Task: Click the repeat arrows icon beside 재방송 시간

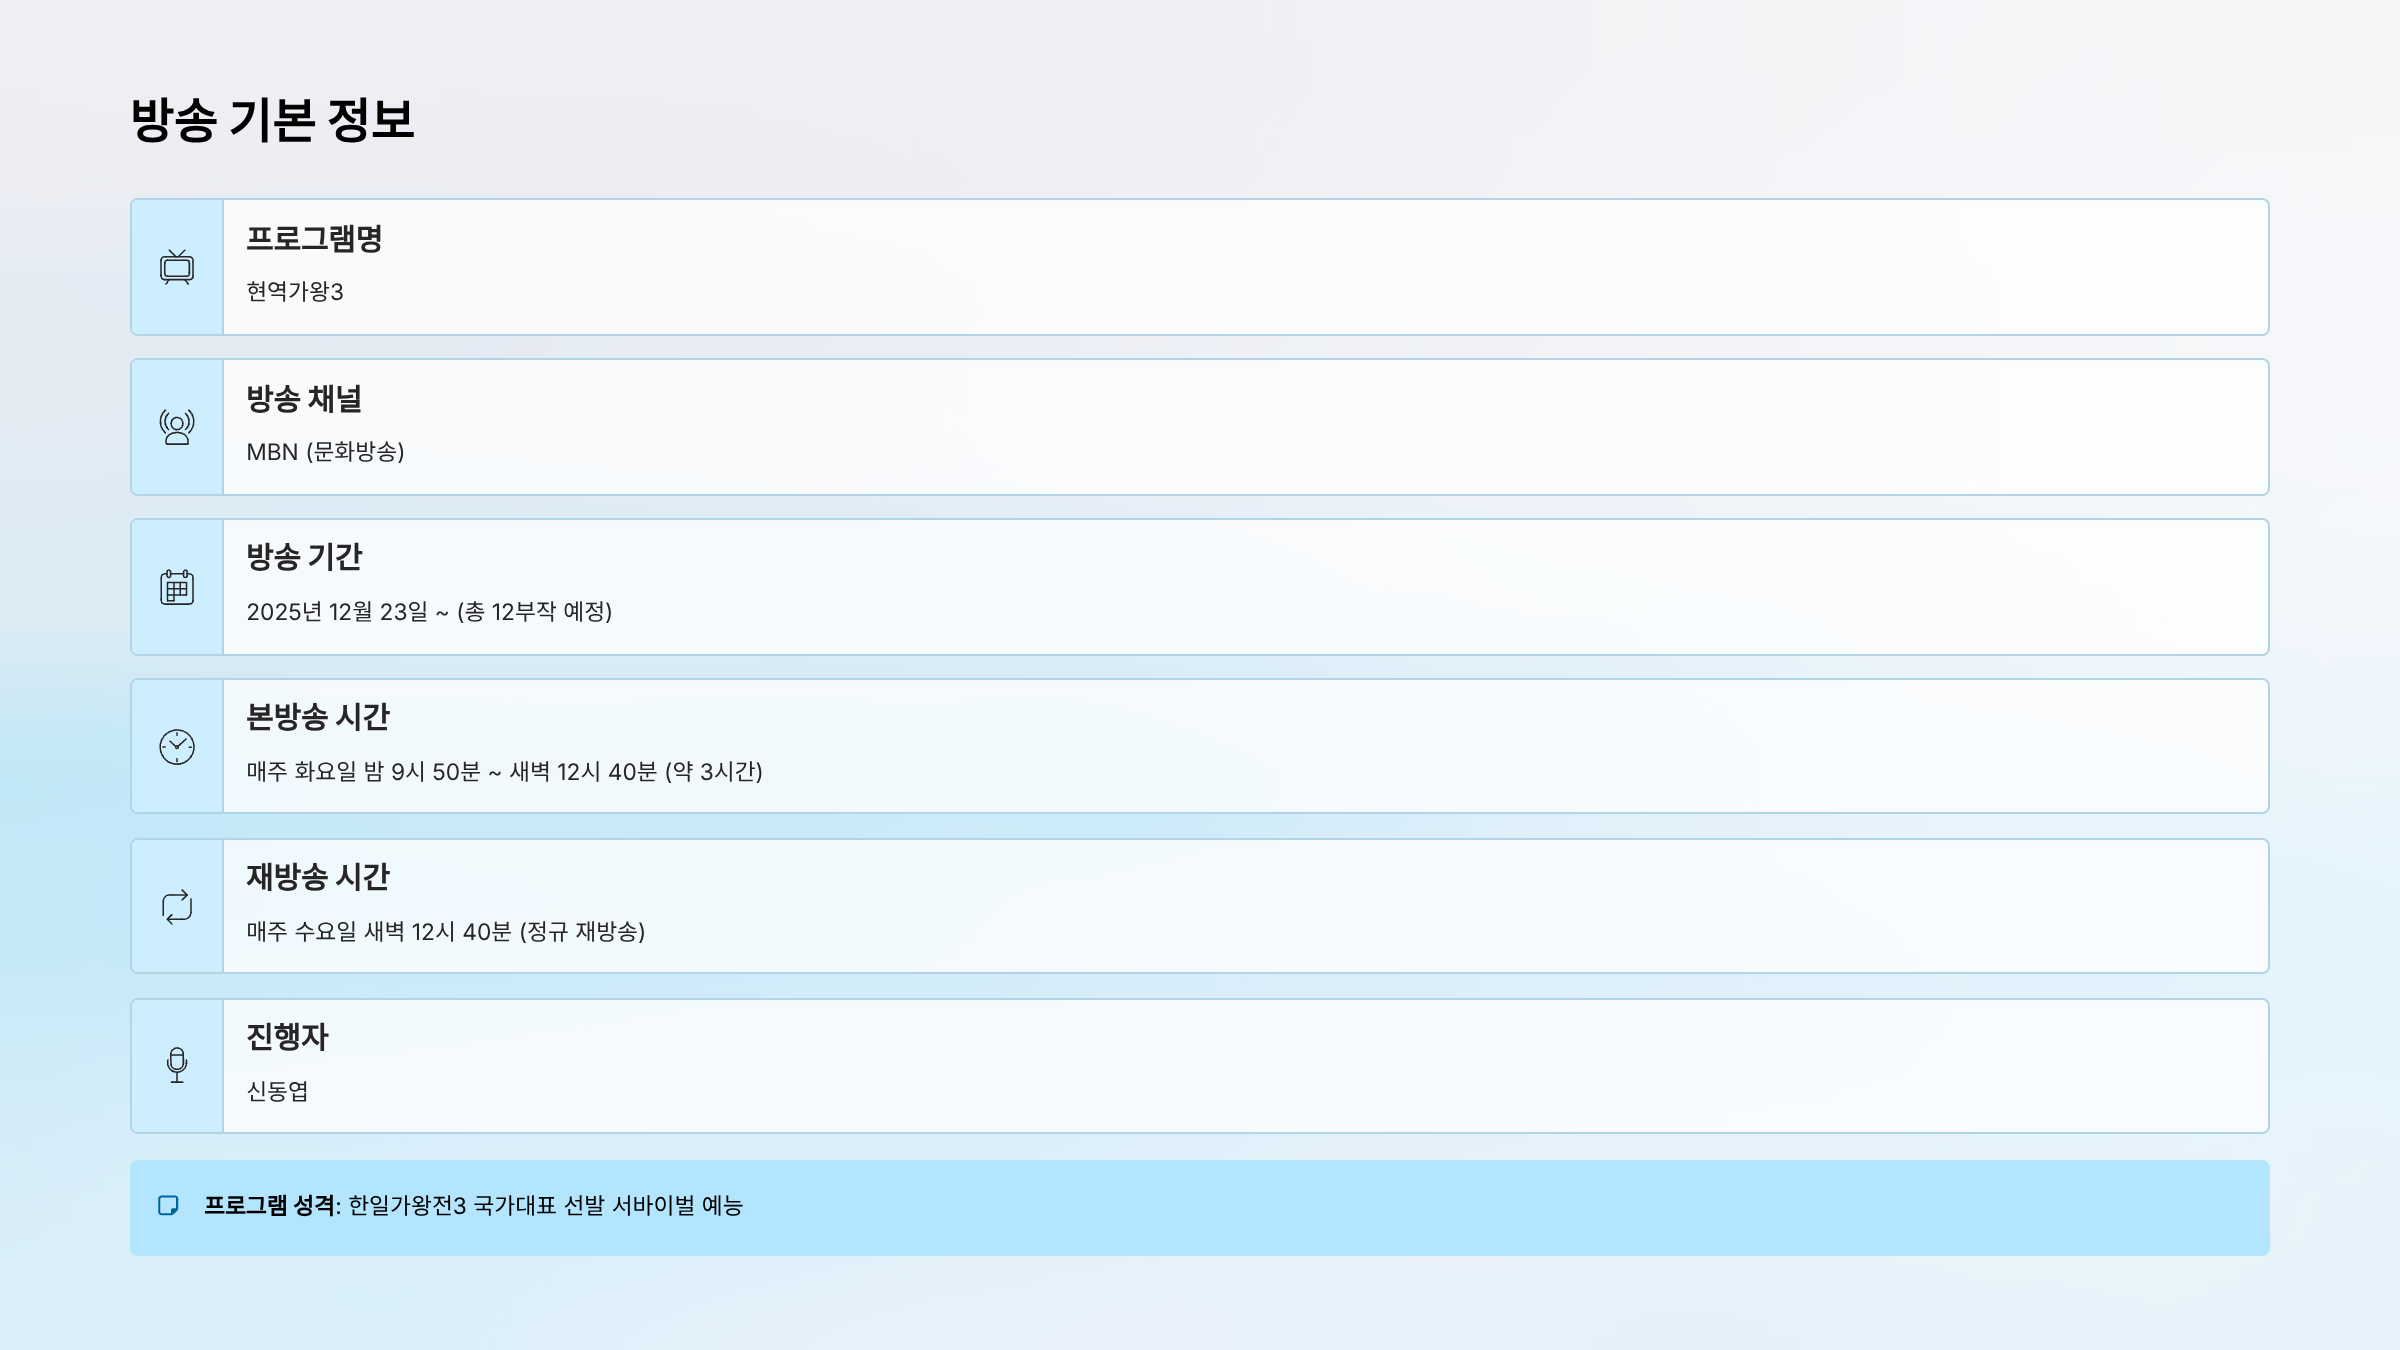Action: [x=177, y=907]
